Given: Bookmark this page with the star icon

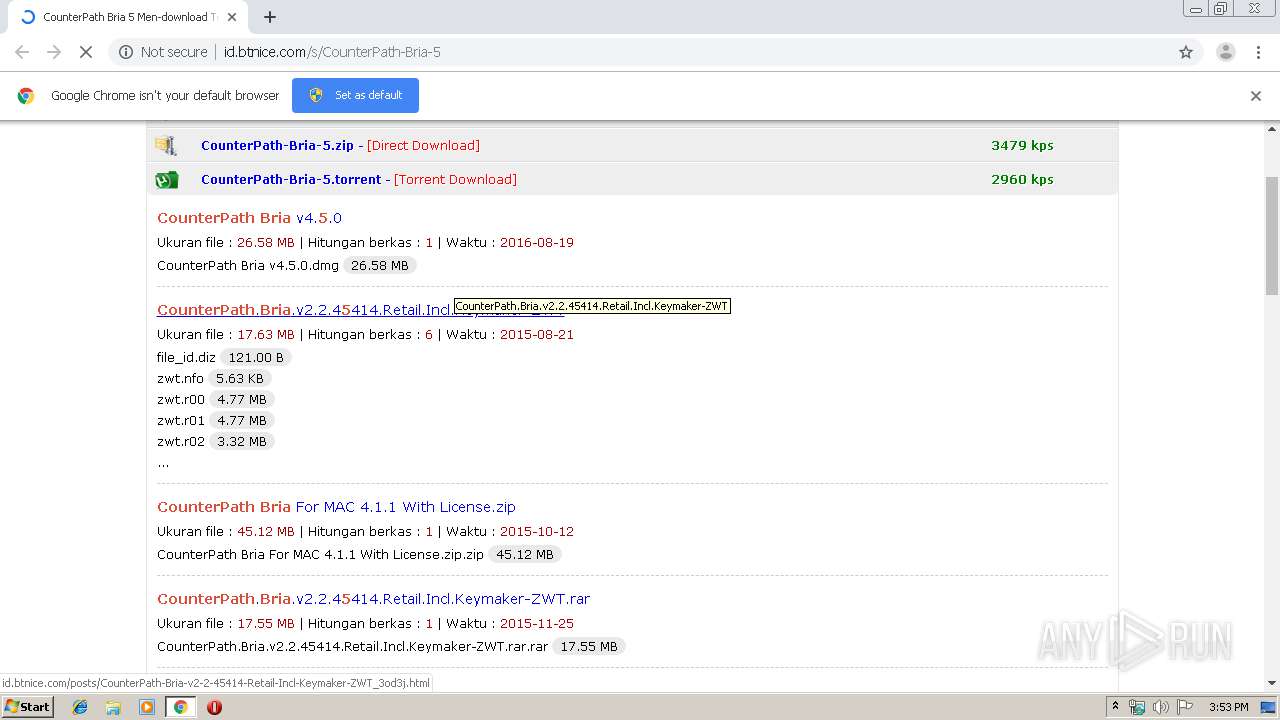Looking at the screenshot, I should coord(1186,52).
